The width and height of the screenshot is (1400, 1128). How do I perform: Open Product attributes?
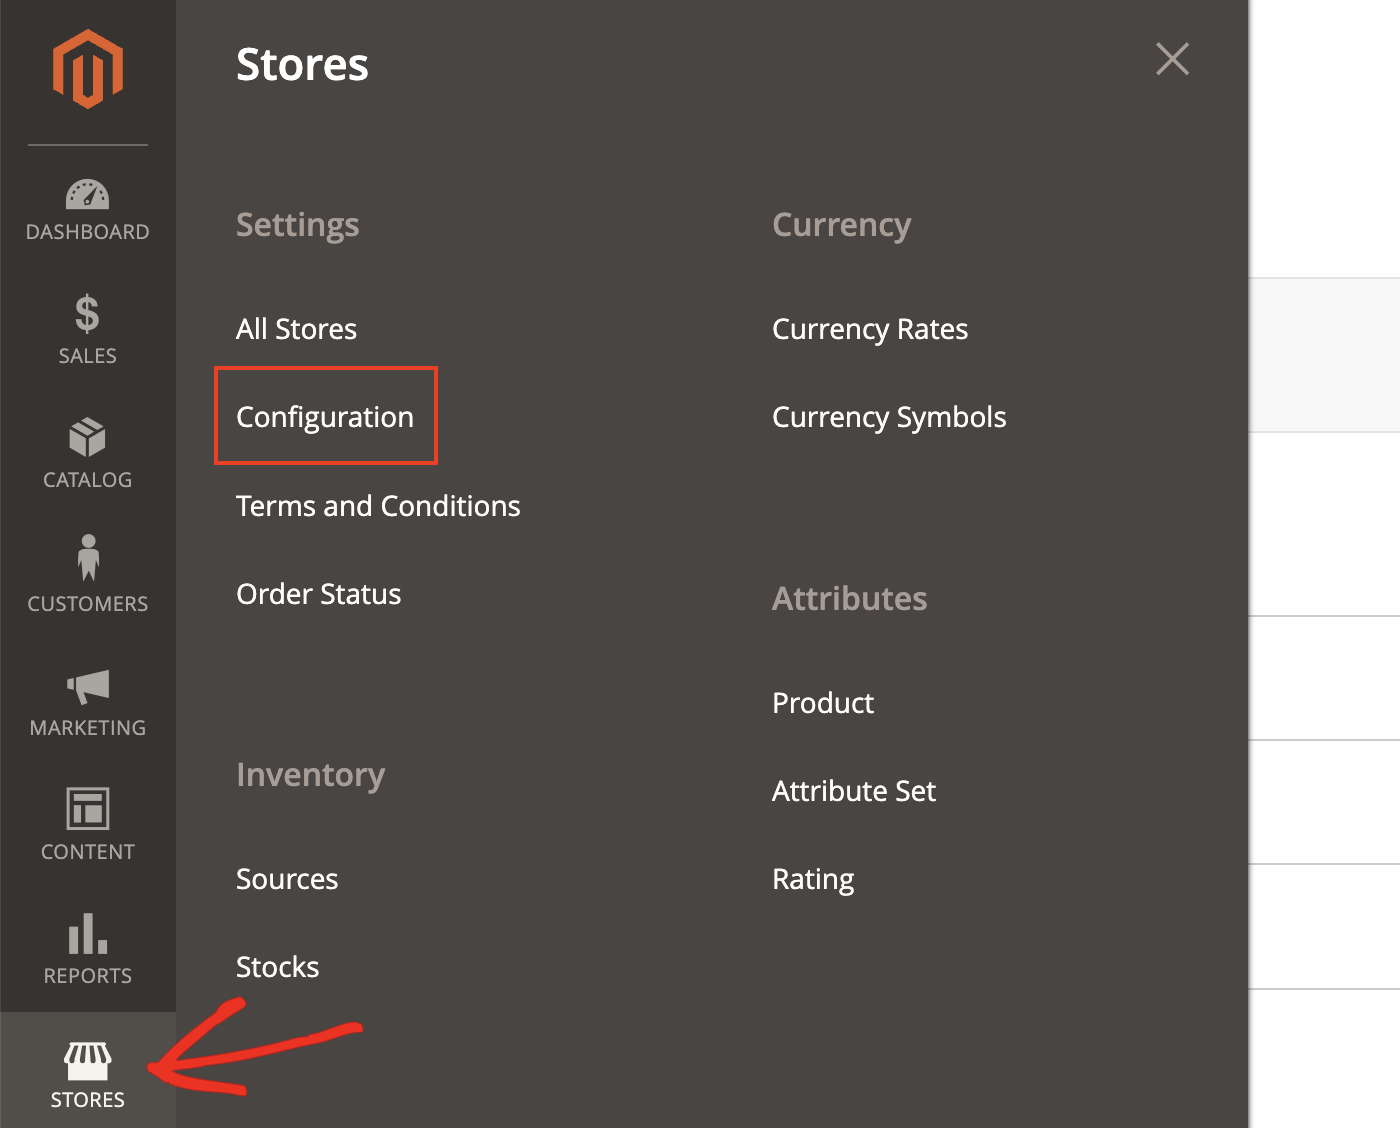tap(822, 702)
